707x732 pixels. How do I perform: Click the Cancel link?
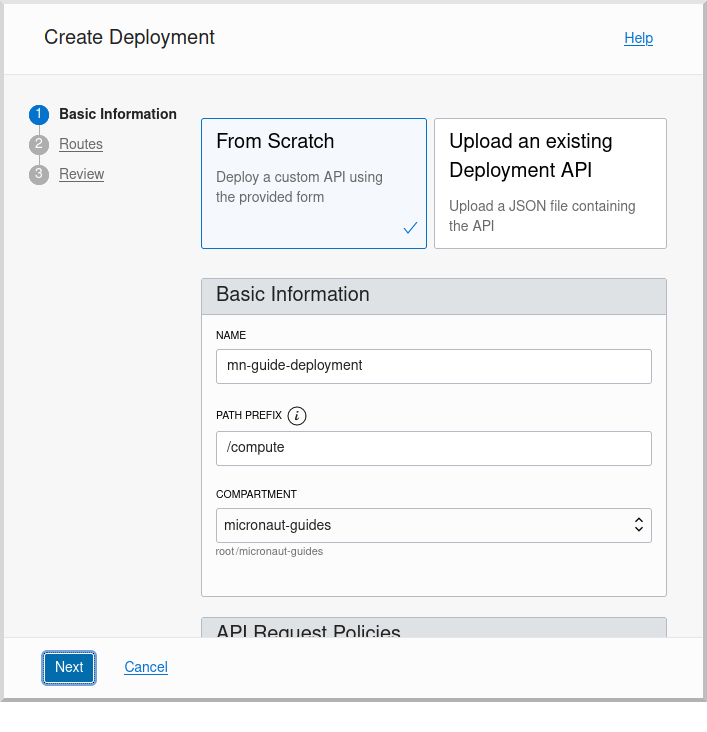click(146, 667)
